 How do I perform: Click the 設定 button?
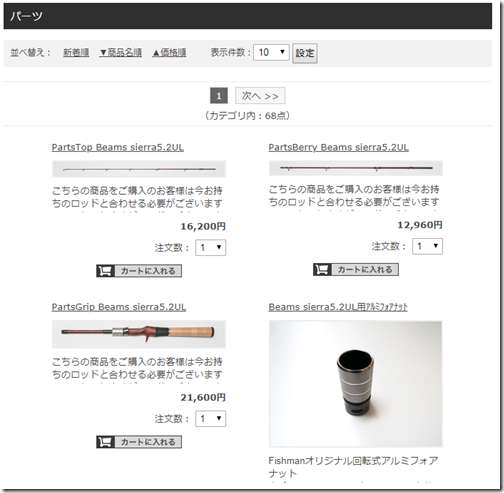(305, 53)
